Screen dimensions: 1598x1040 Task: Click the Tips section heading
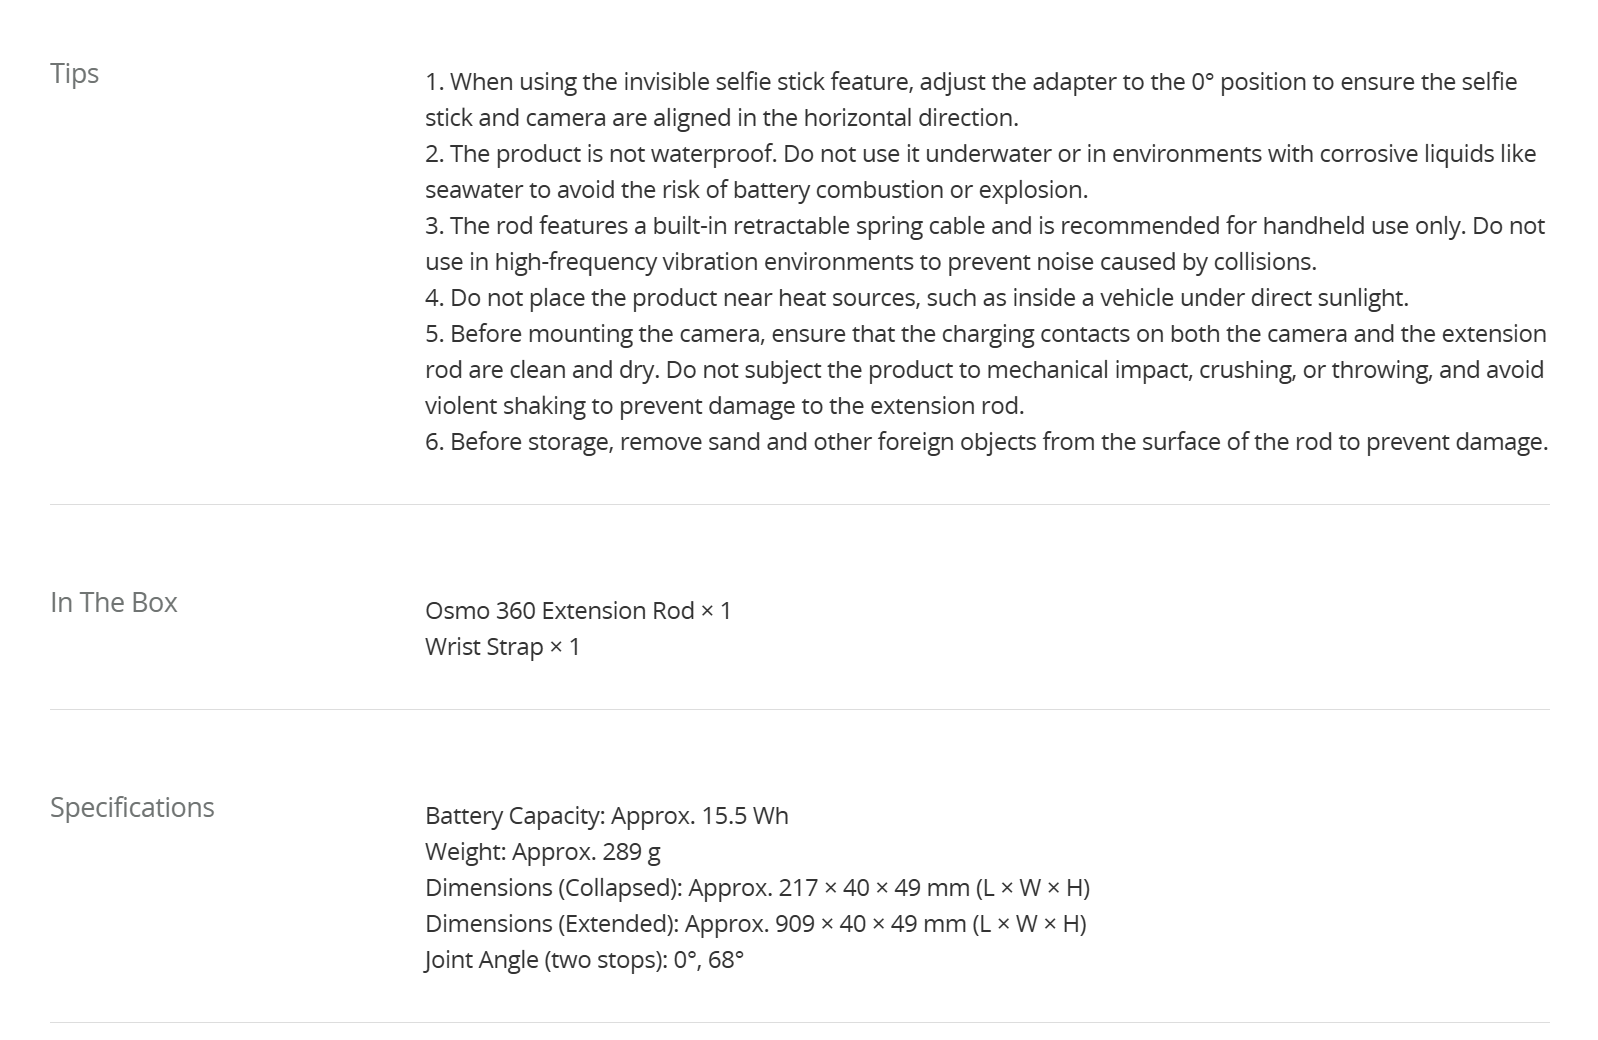coord(74,73)
